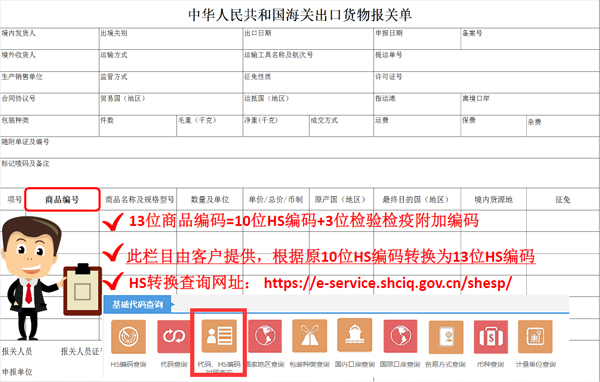Select the 成交方式 field

[341, 126]
